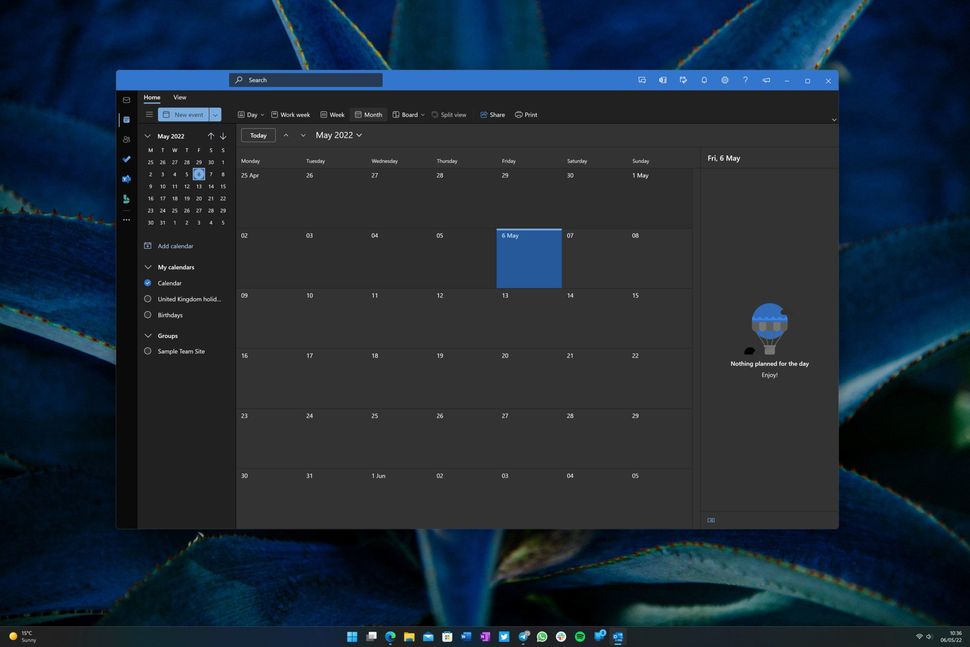Collapse the My calendars section
This screenshot has height=647, width=970.
(x=147, y=266)
